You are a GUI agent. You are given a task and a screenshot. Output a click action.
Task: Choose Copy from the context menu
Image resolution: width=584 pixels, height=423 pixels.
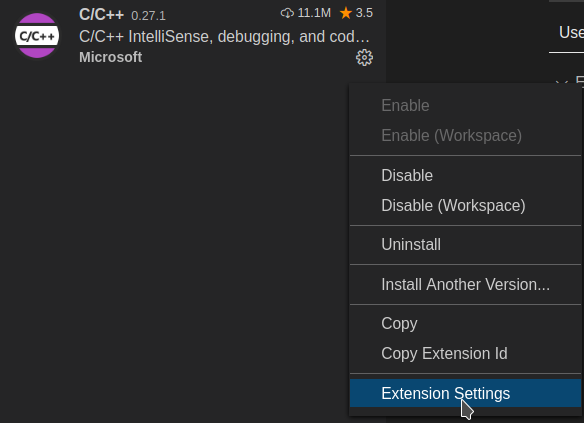click(465, 323)
